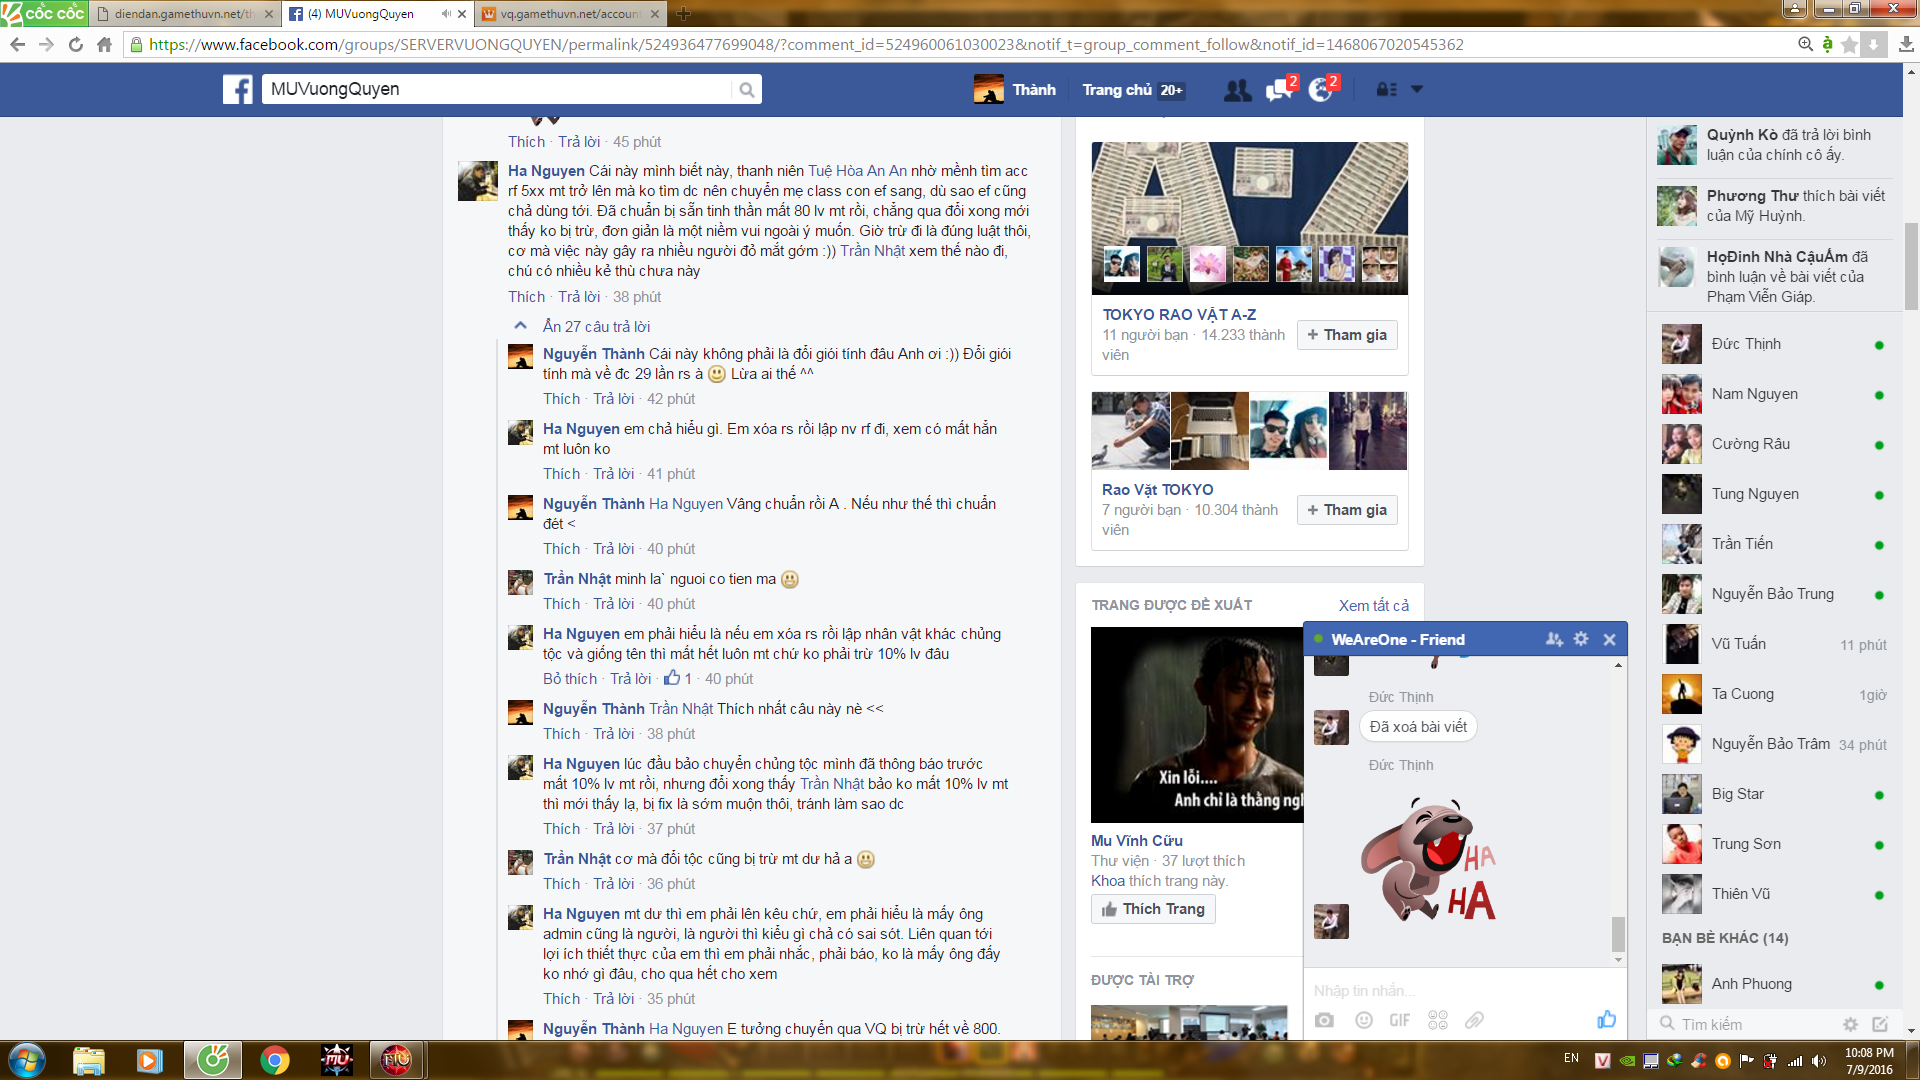Click the chat camera photo icon
The height and width of the screenshot is (1080, 1920).
coord(1324,1020)
